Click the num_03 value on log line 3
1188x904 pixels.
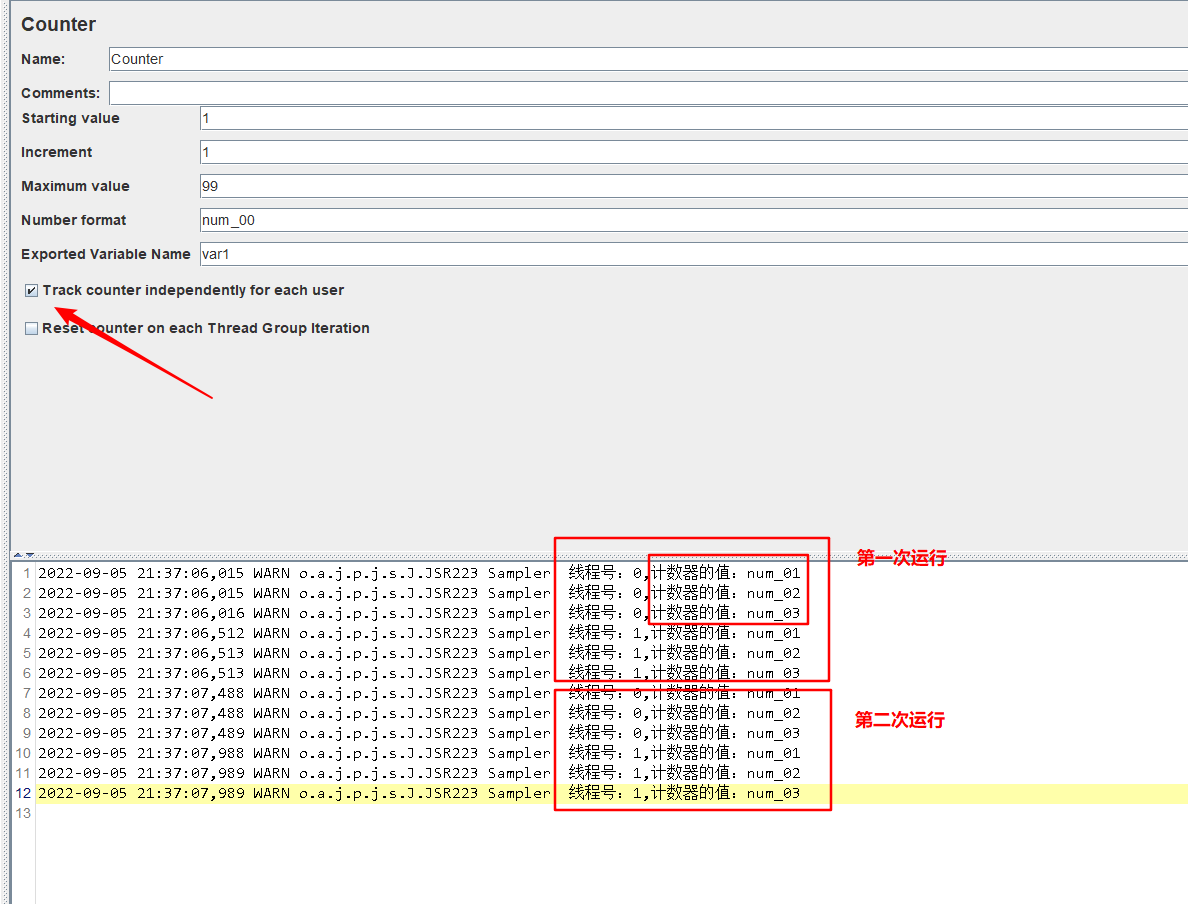pos(773,613)
